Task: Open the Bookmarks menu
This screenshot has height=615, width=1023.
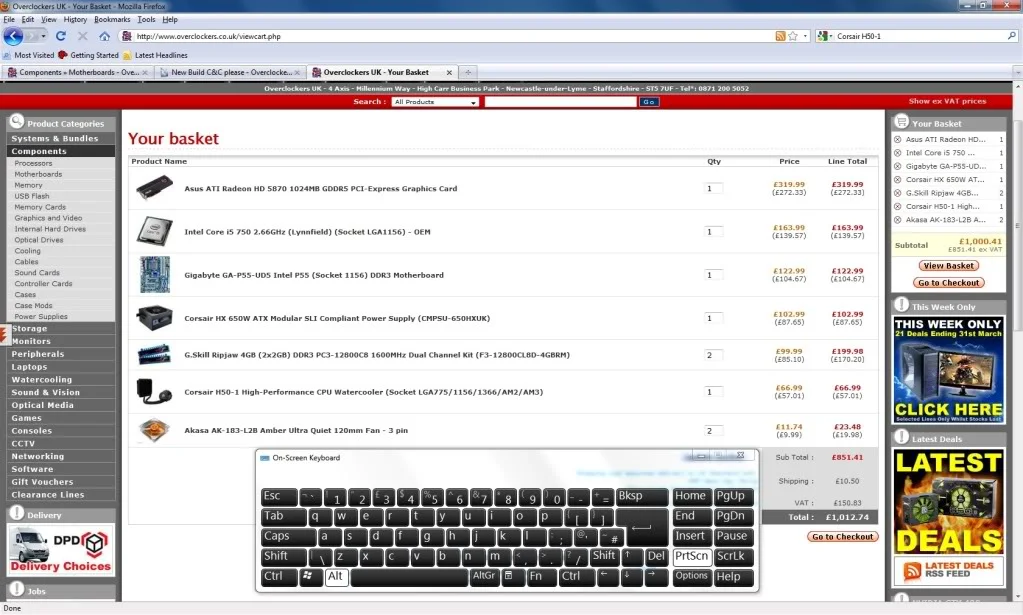Action: [x=112, y=20]
